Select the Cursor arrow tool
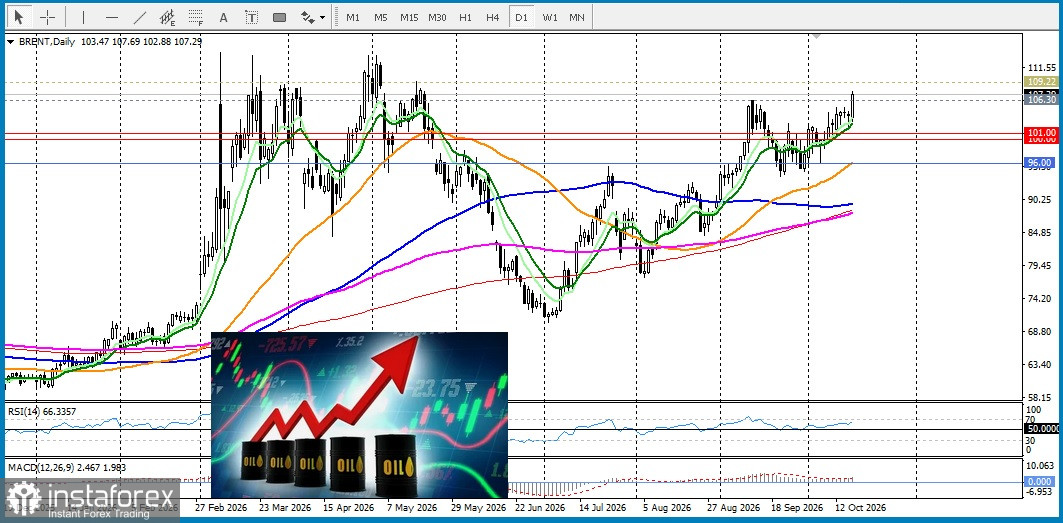The width and height of the screenshot is (1063, 523). tap(19, 17)
